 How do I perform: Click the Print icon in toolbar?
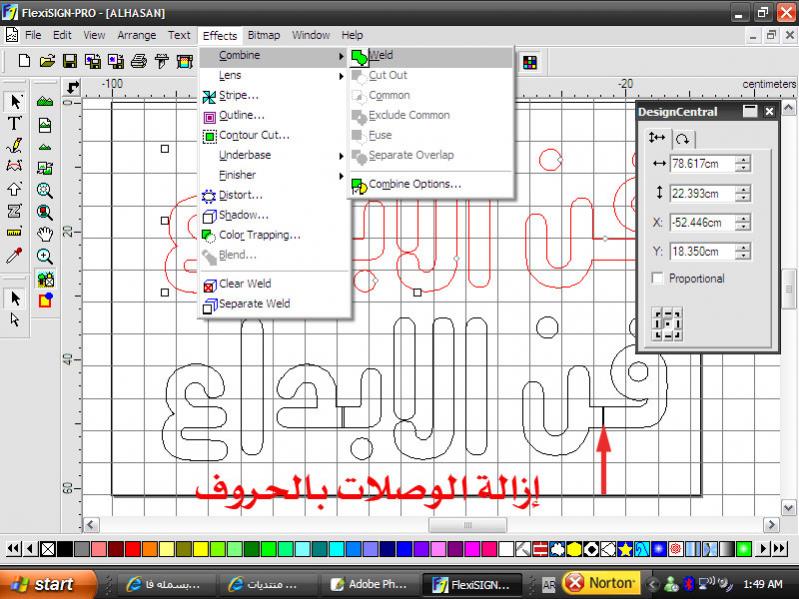(x=139, y=62)
